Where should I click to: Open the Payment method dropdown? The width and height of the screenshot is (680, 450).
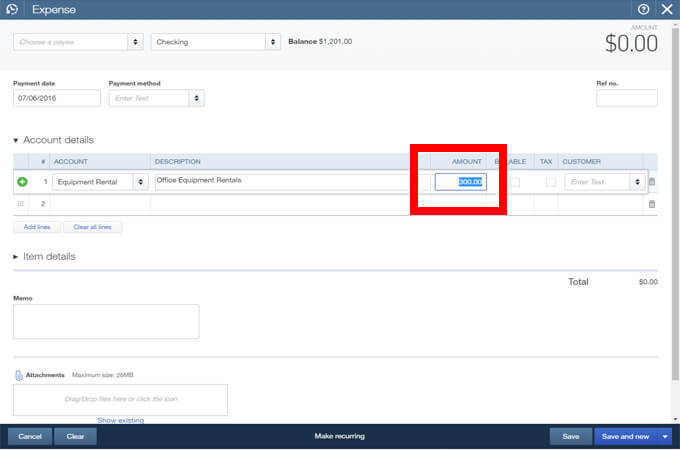[196, 98]
